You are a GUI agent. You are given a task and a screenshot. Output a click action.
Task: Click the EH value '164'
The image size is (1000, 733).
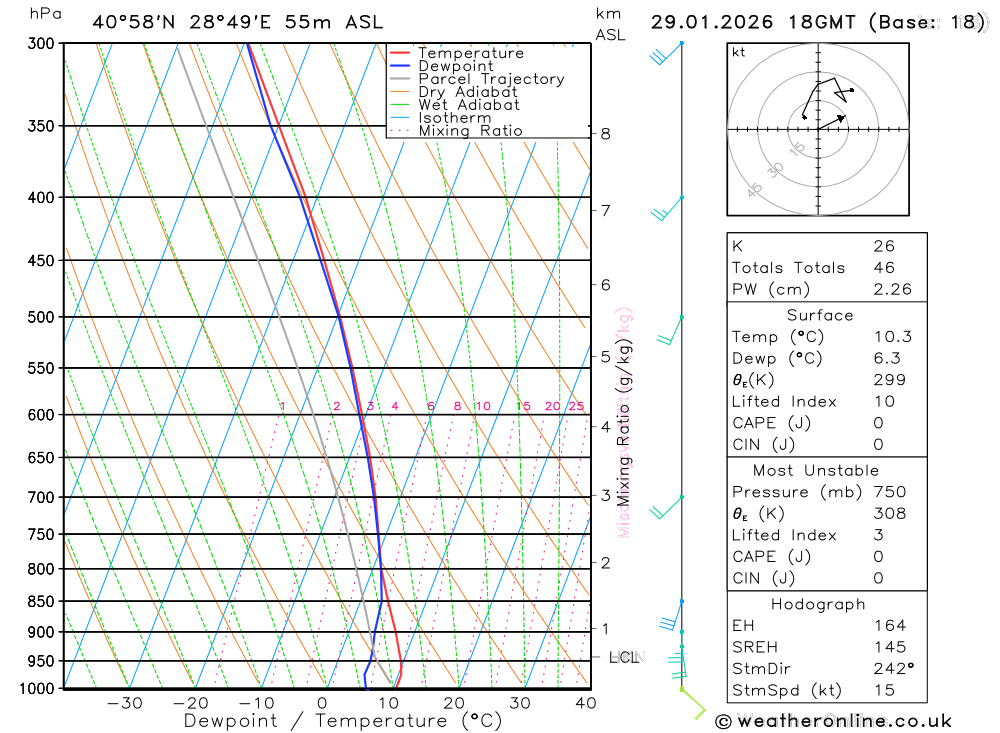(x=890, y=626)
